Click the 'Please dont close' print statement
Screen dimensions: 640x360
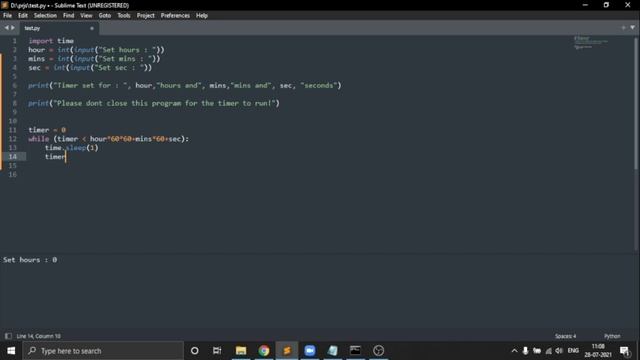154,103
